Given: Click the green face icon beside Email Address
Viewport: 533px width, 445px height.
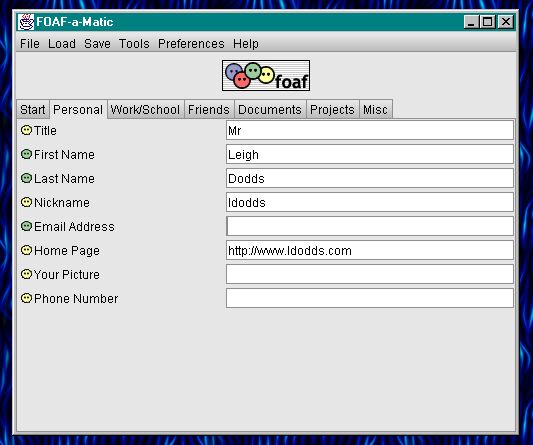Looking at the screenshot, I should (26, 226).
